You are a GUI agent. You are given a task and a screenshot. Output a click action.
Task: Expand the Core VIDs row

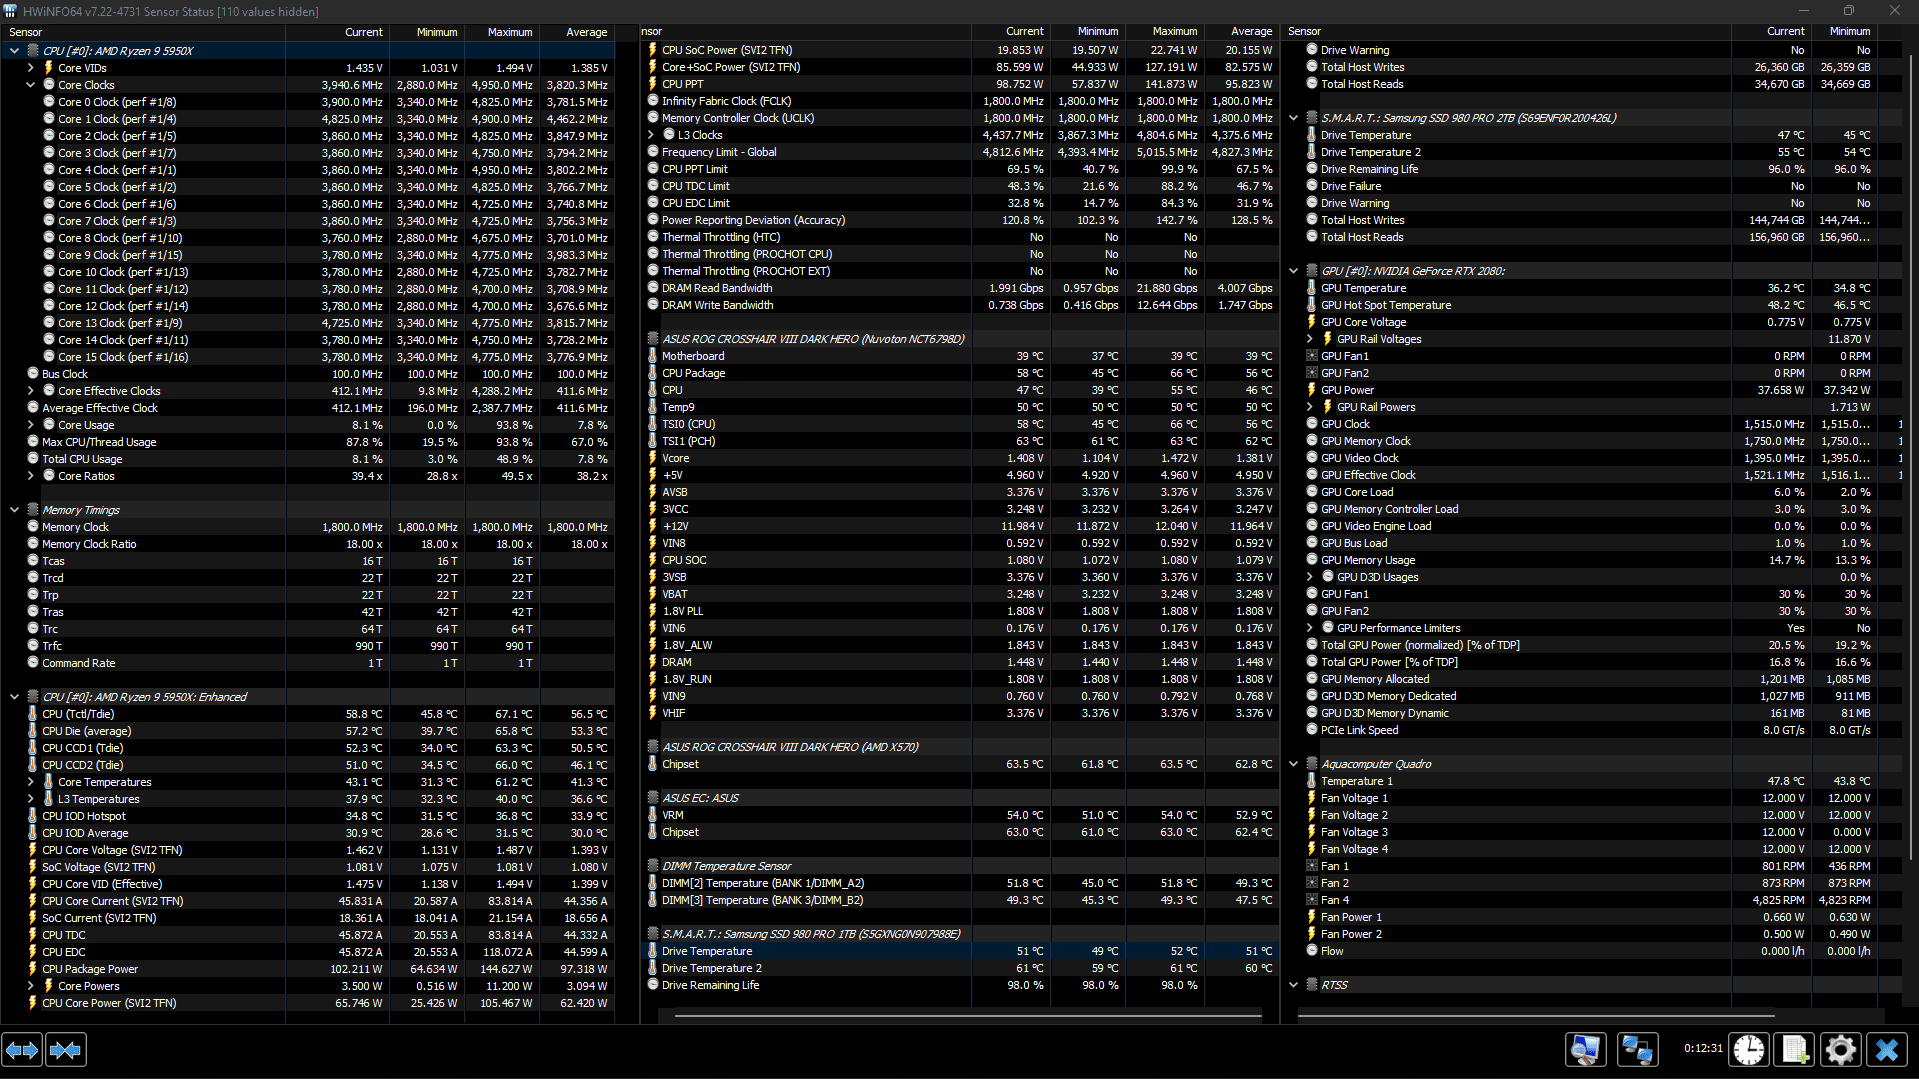30,68
